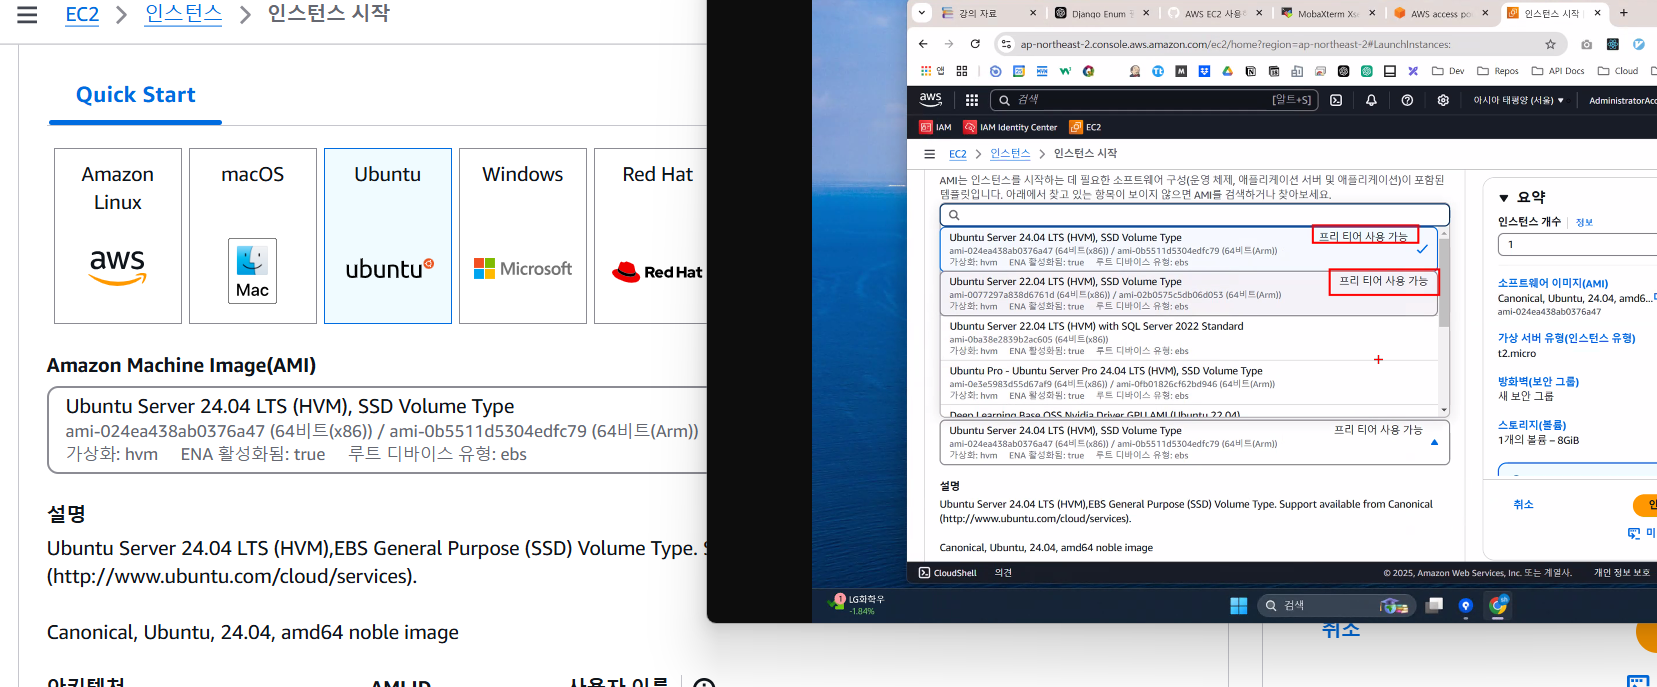Open the 의견 feedback link in the footer
The height and width of the screenshot is (687, 1657).
coord(1003,573)
